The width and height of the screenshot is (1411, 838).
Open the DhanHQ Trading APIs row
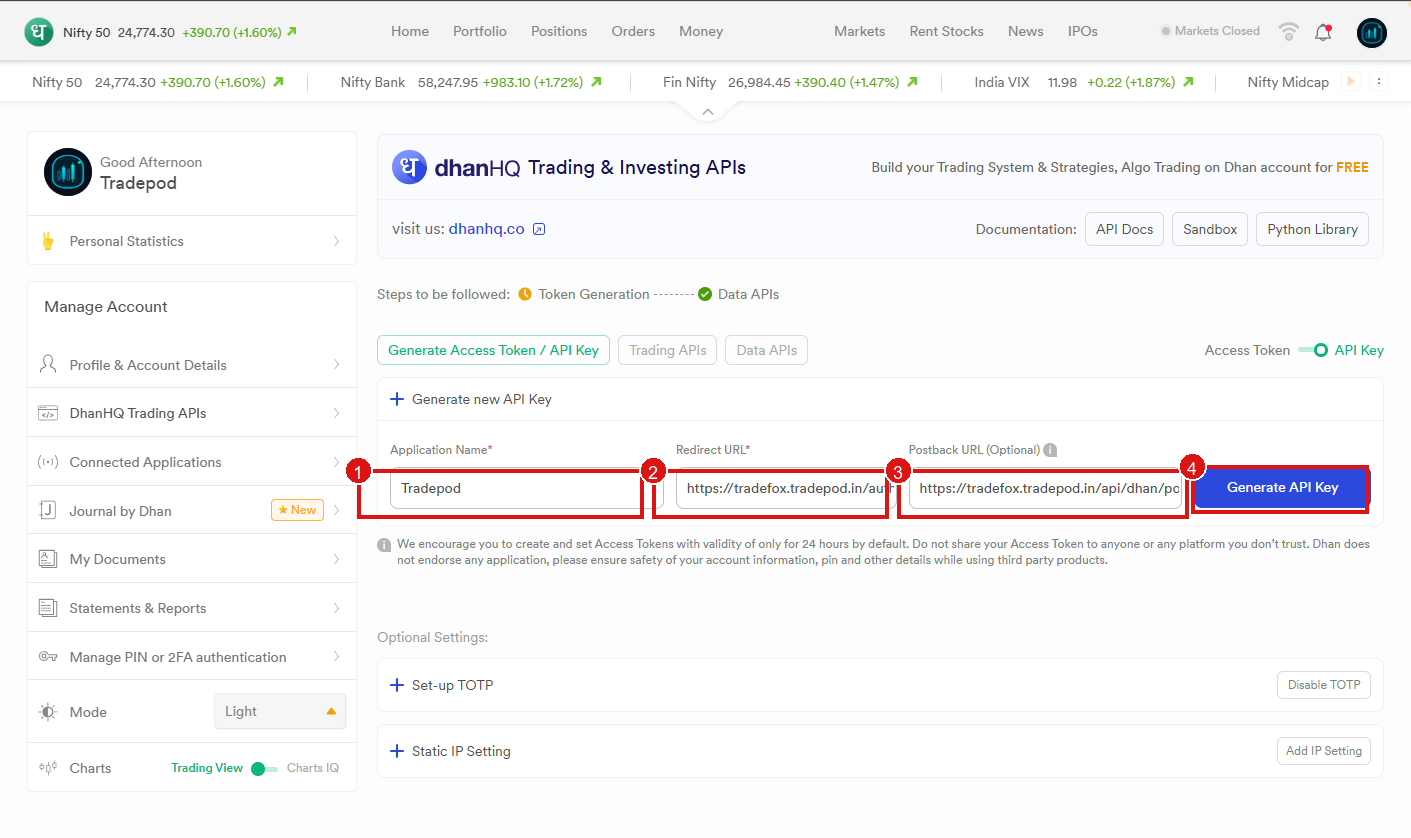point(192,413)
